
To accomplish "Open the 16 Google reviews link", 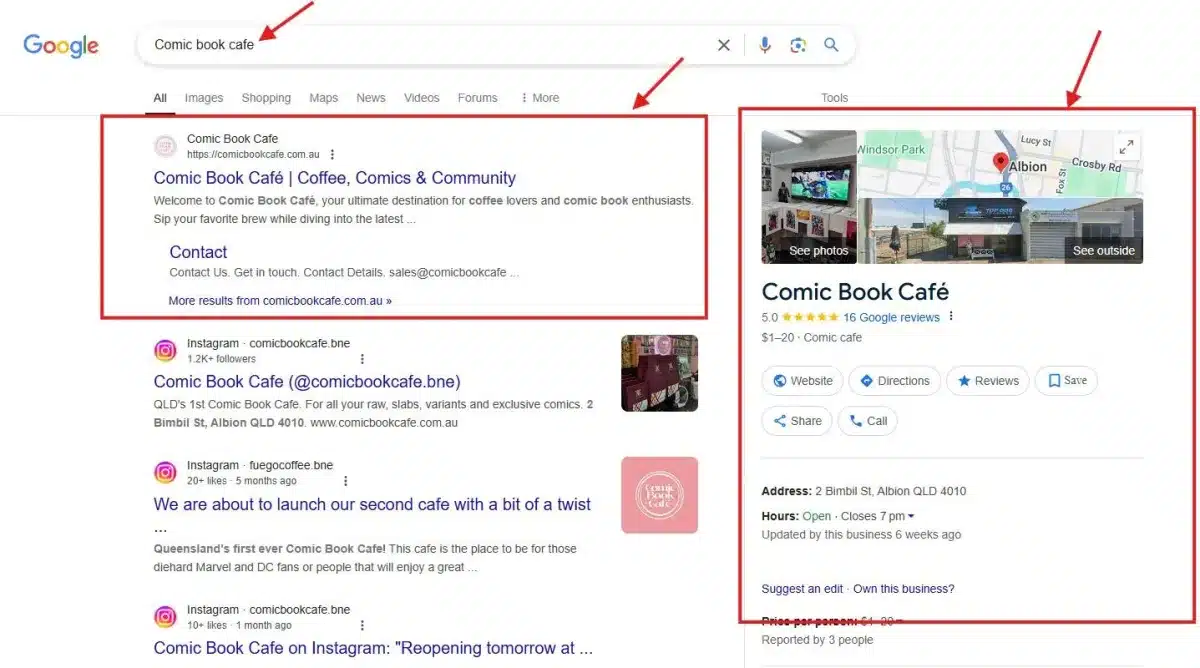I will pyautogui.click(x=891, y=318).
